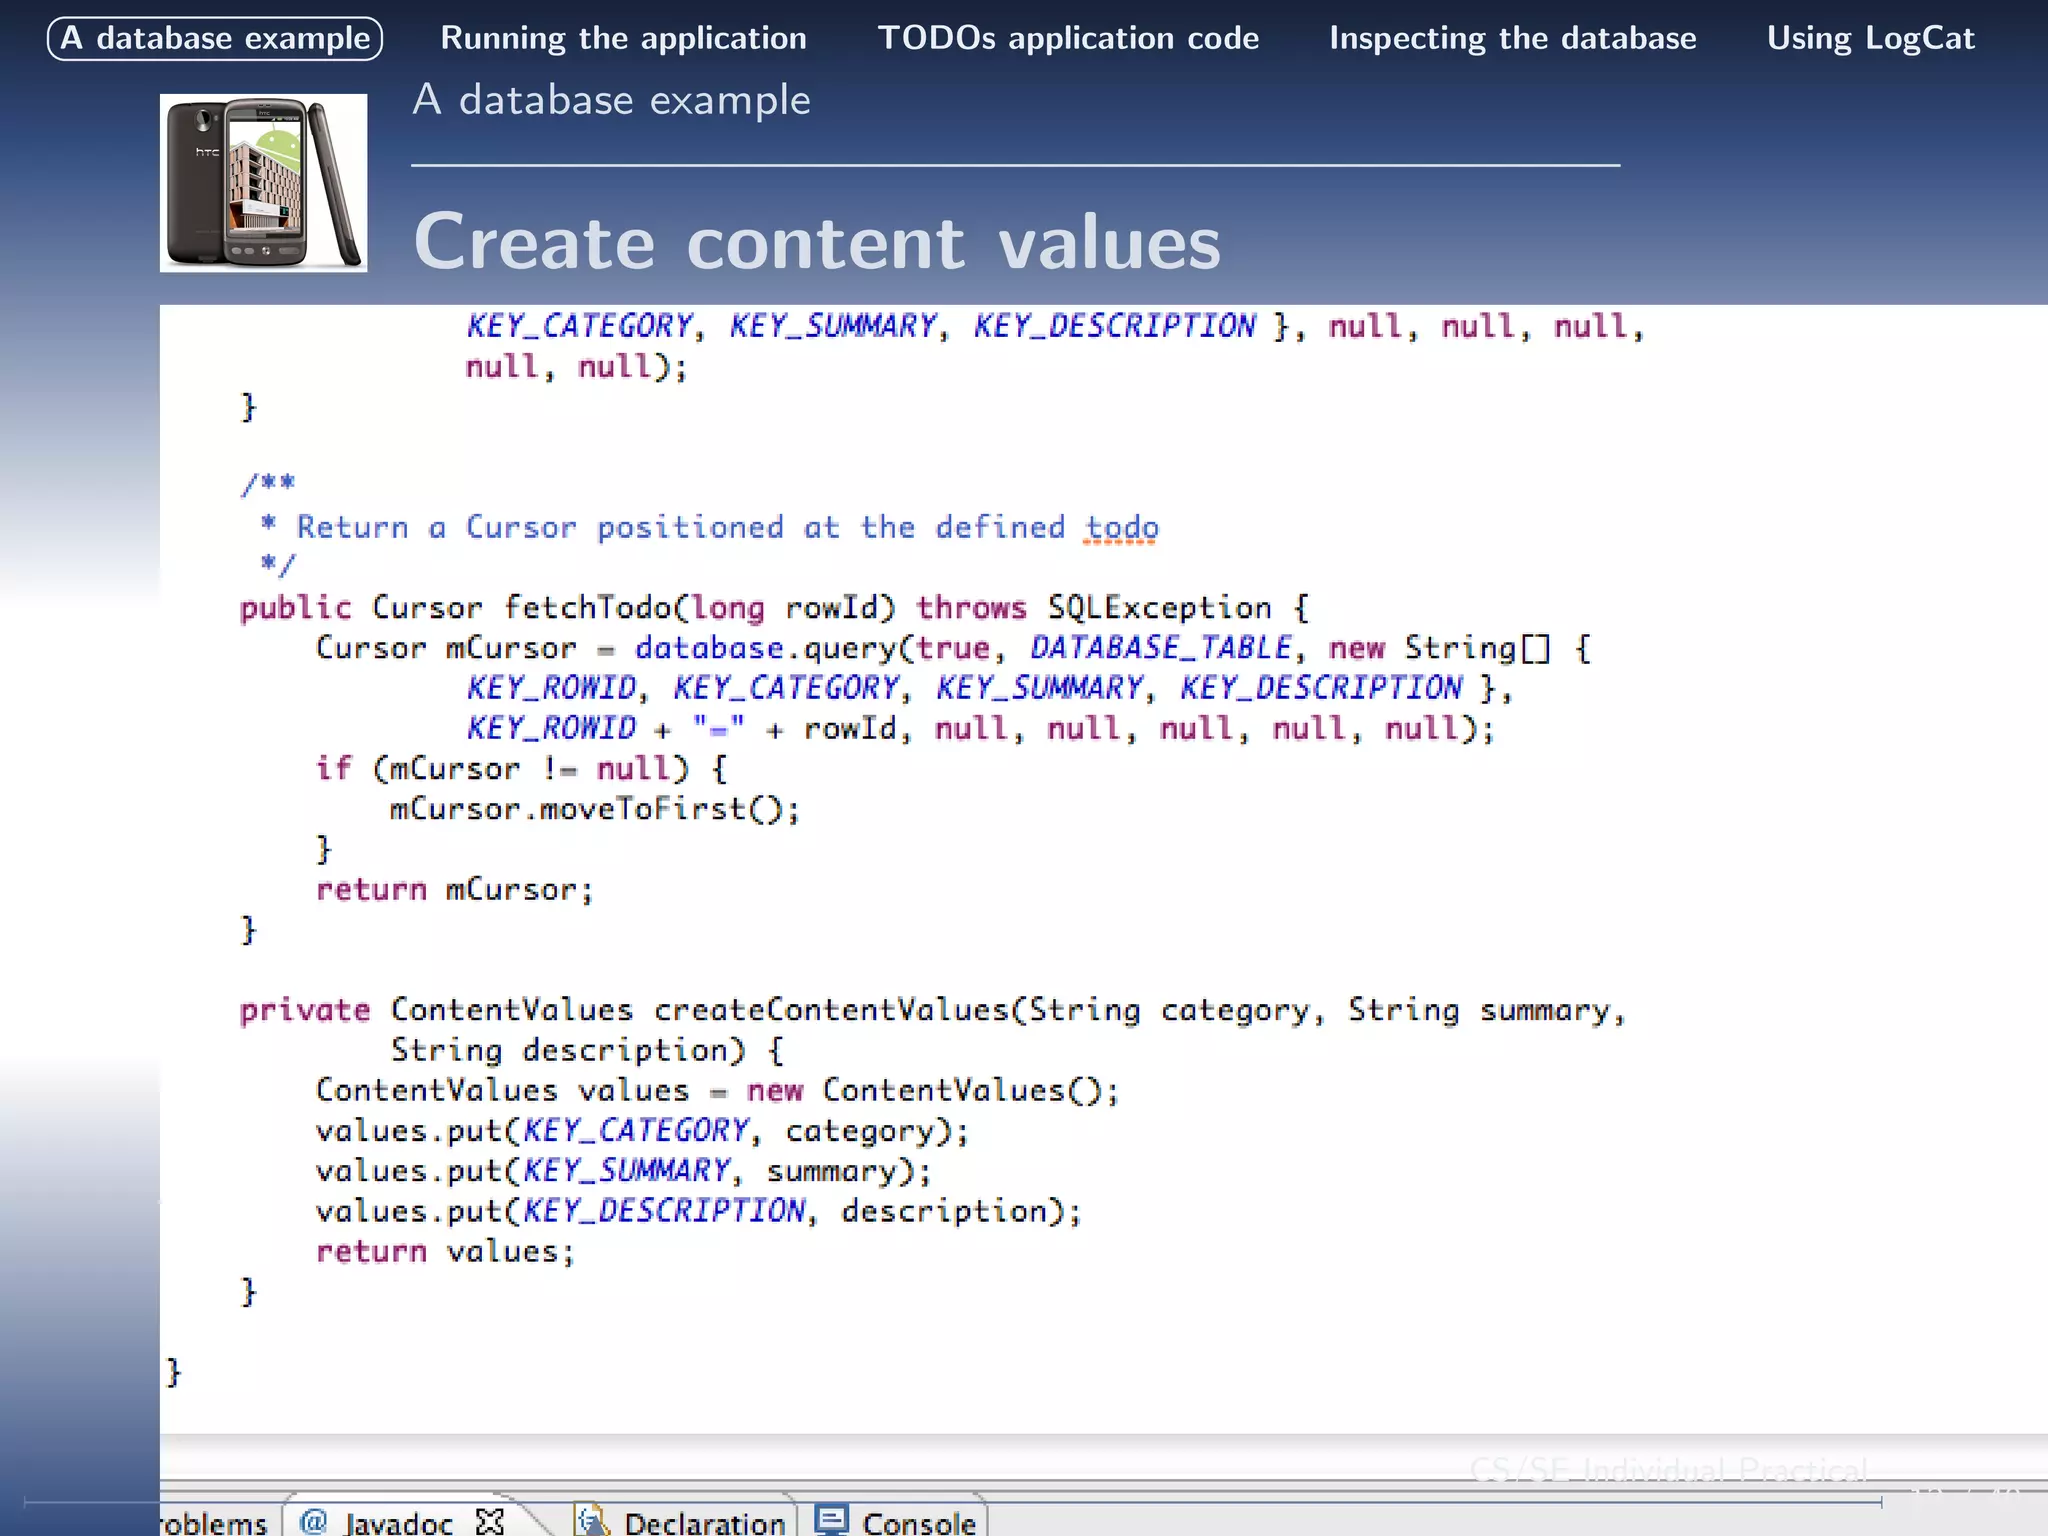2048x1536 pixels.
Task: Close the Javadoc tab with X icon
Action: coord(490,1521)
